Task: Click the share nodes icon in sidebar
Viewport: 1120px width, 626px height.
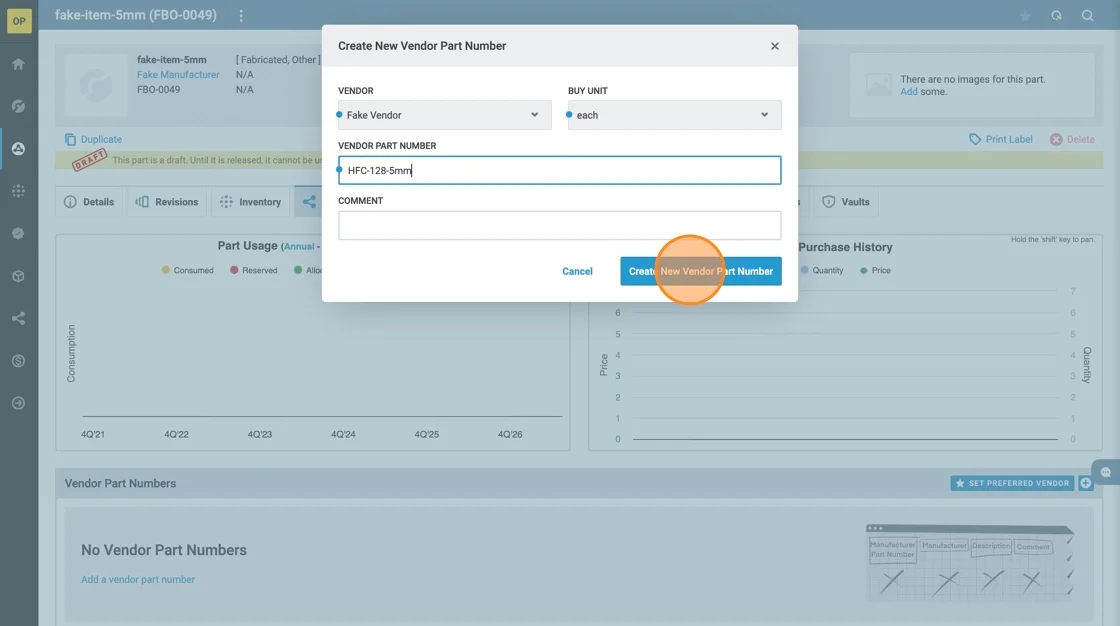Action: coord(18,319)
